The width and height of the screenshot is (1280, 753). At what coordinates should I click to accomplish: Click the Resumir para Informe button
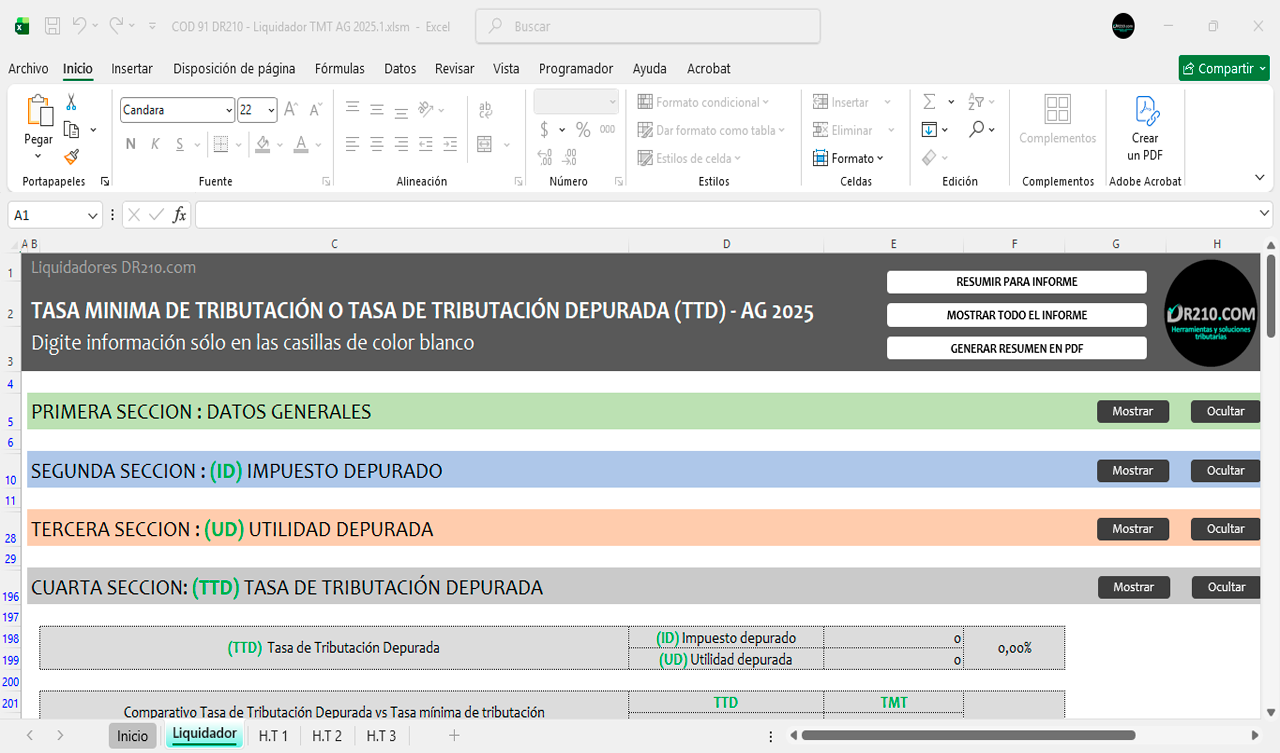click(x=1016, y=282)
